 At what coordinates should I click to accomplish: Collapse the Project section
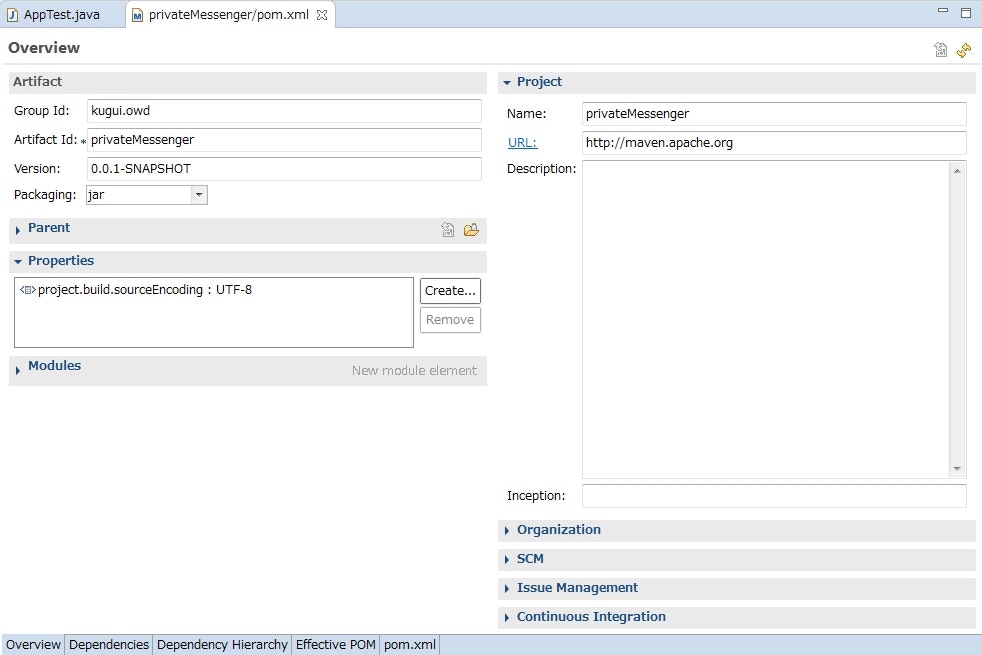[x=507, y=83]
